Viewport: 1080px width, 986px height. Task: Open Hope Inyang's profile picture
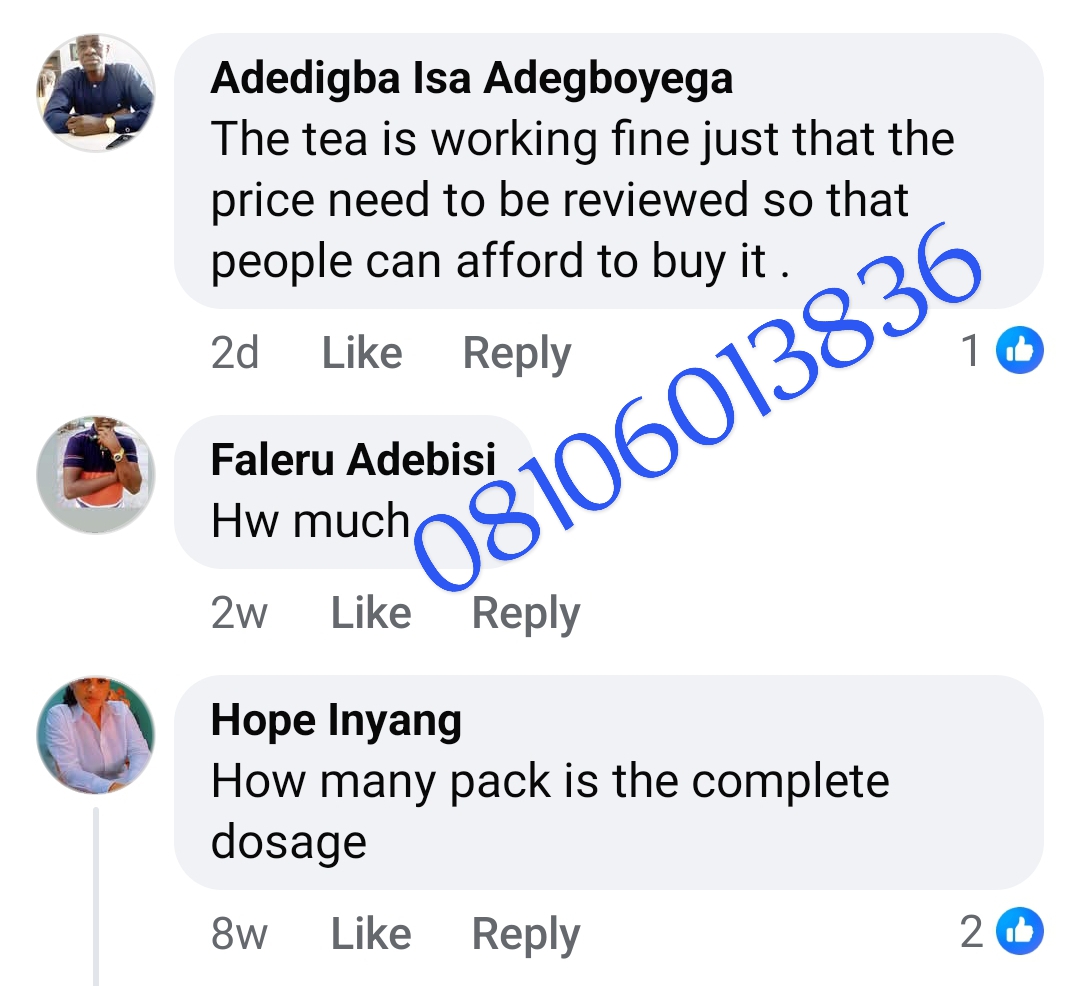pyautogui.click(x=96, y=735)
